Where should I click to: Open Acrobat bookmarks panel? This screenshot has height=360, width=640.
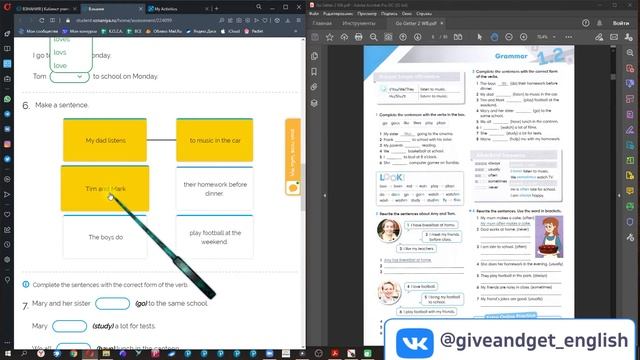pyautogui.click(x=314, y=71)
